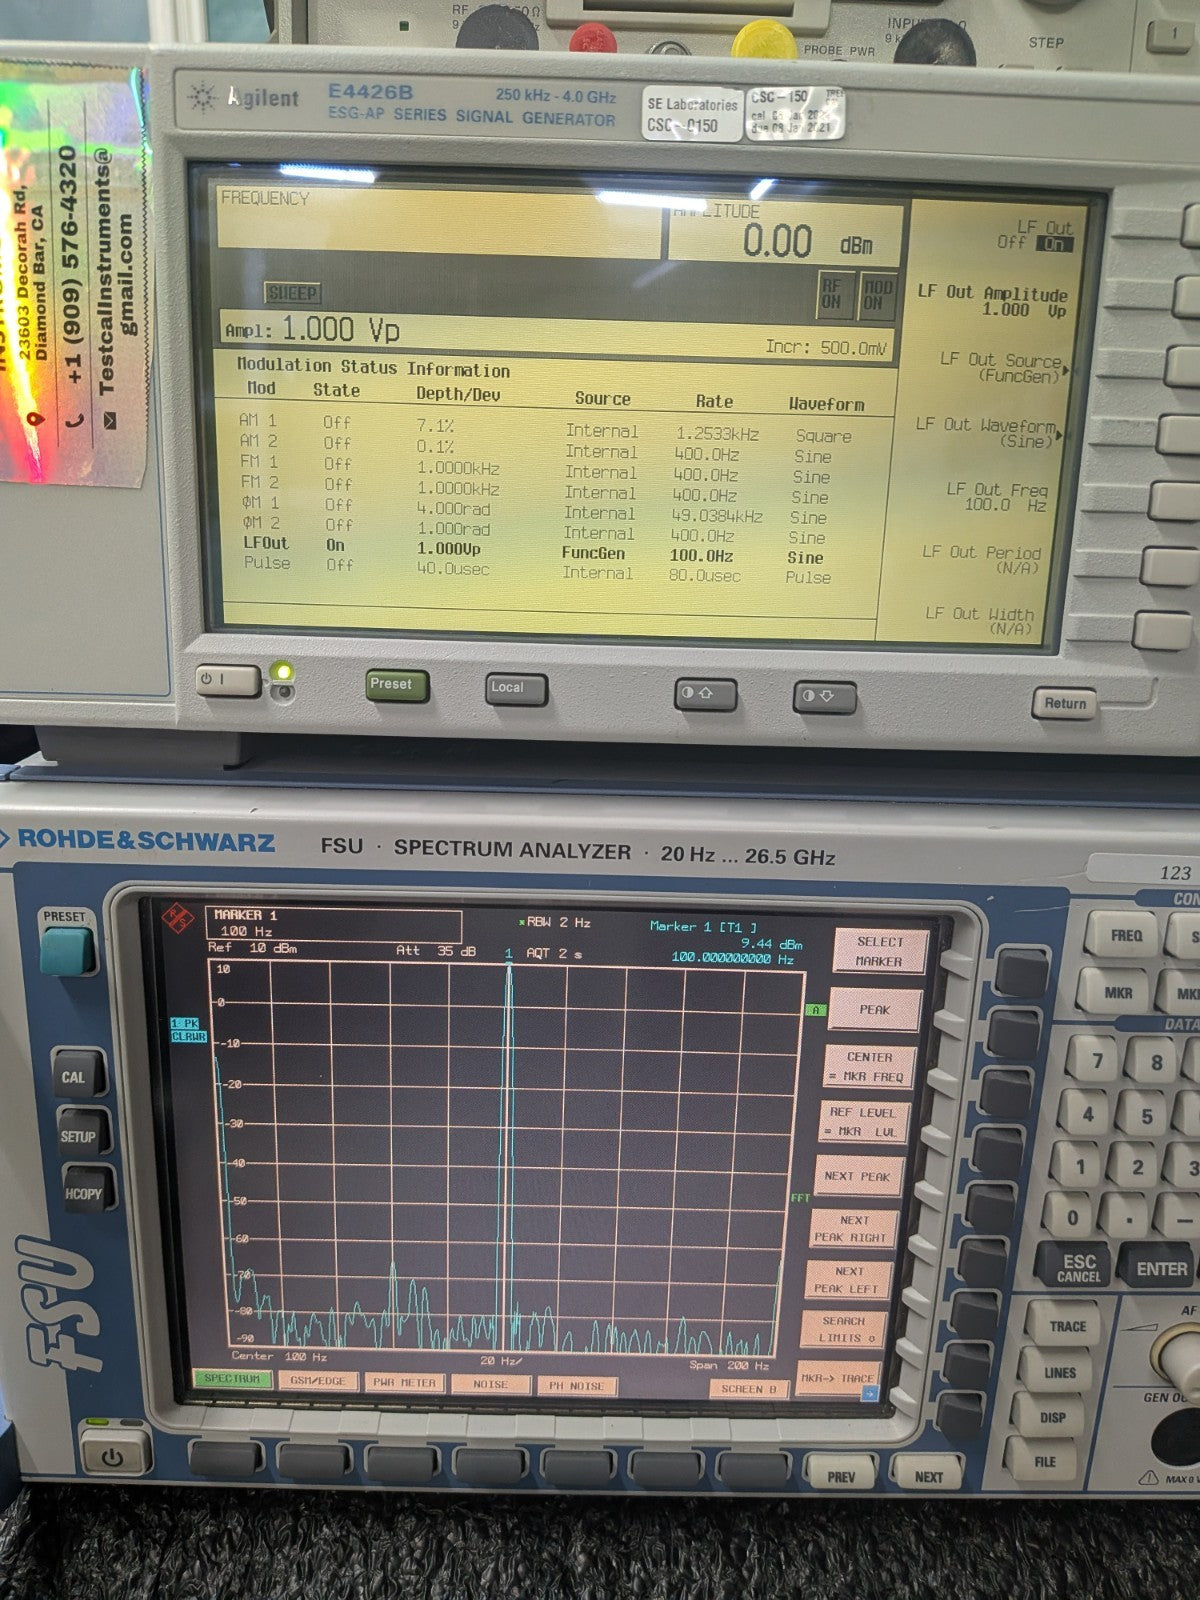Tap hardware softkey beside LF Out Width

(x=1162, y=631)
